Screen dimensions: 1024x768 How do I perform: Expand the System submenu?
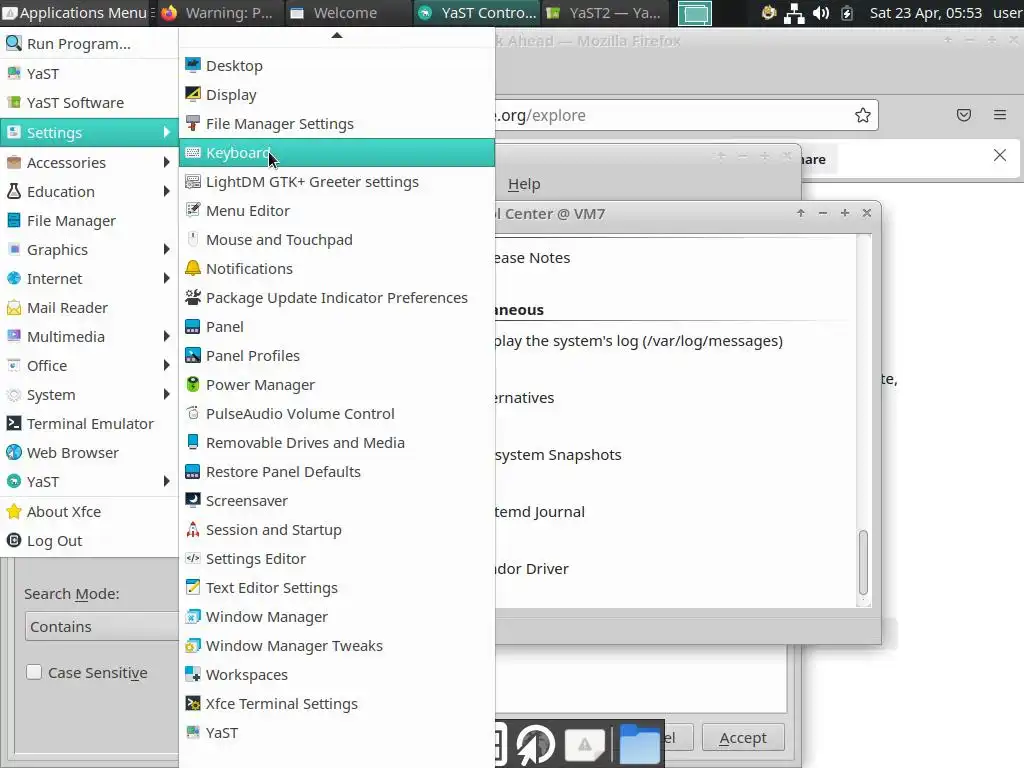click(x=89, y=394)
